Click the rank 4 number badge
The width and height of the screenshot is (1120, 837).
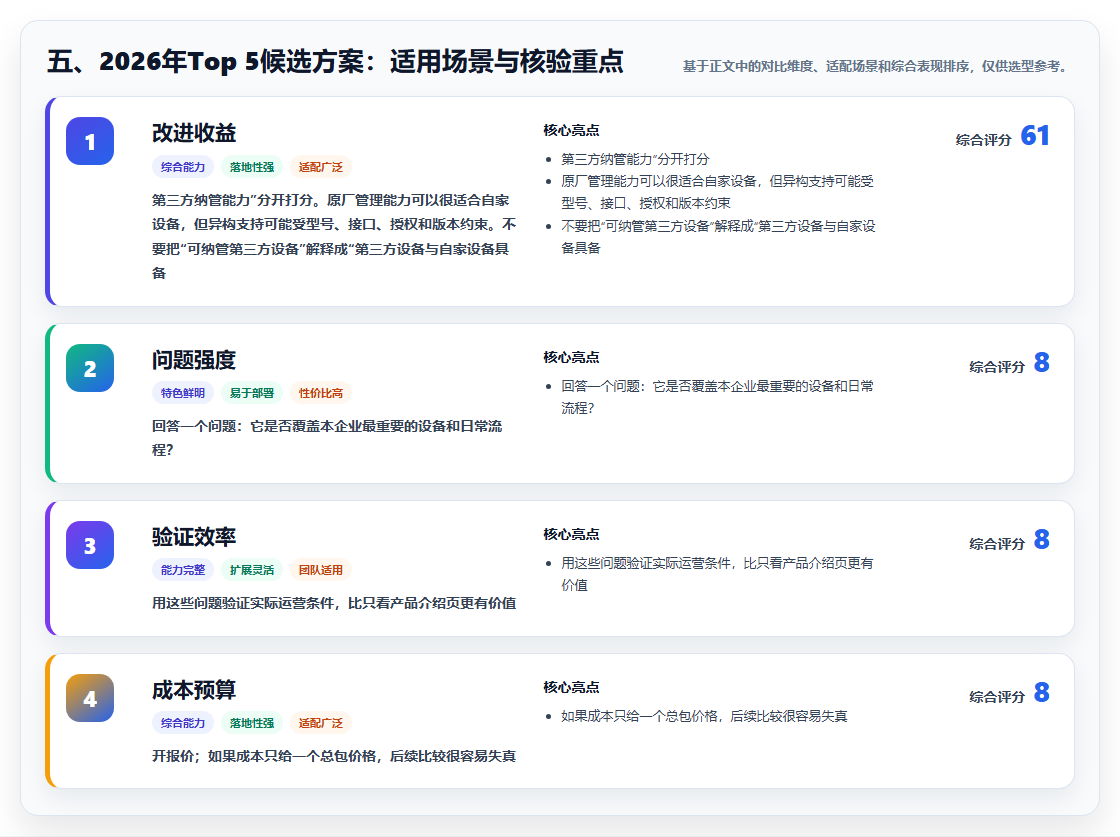tap(90, 698)
